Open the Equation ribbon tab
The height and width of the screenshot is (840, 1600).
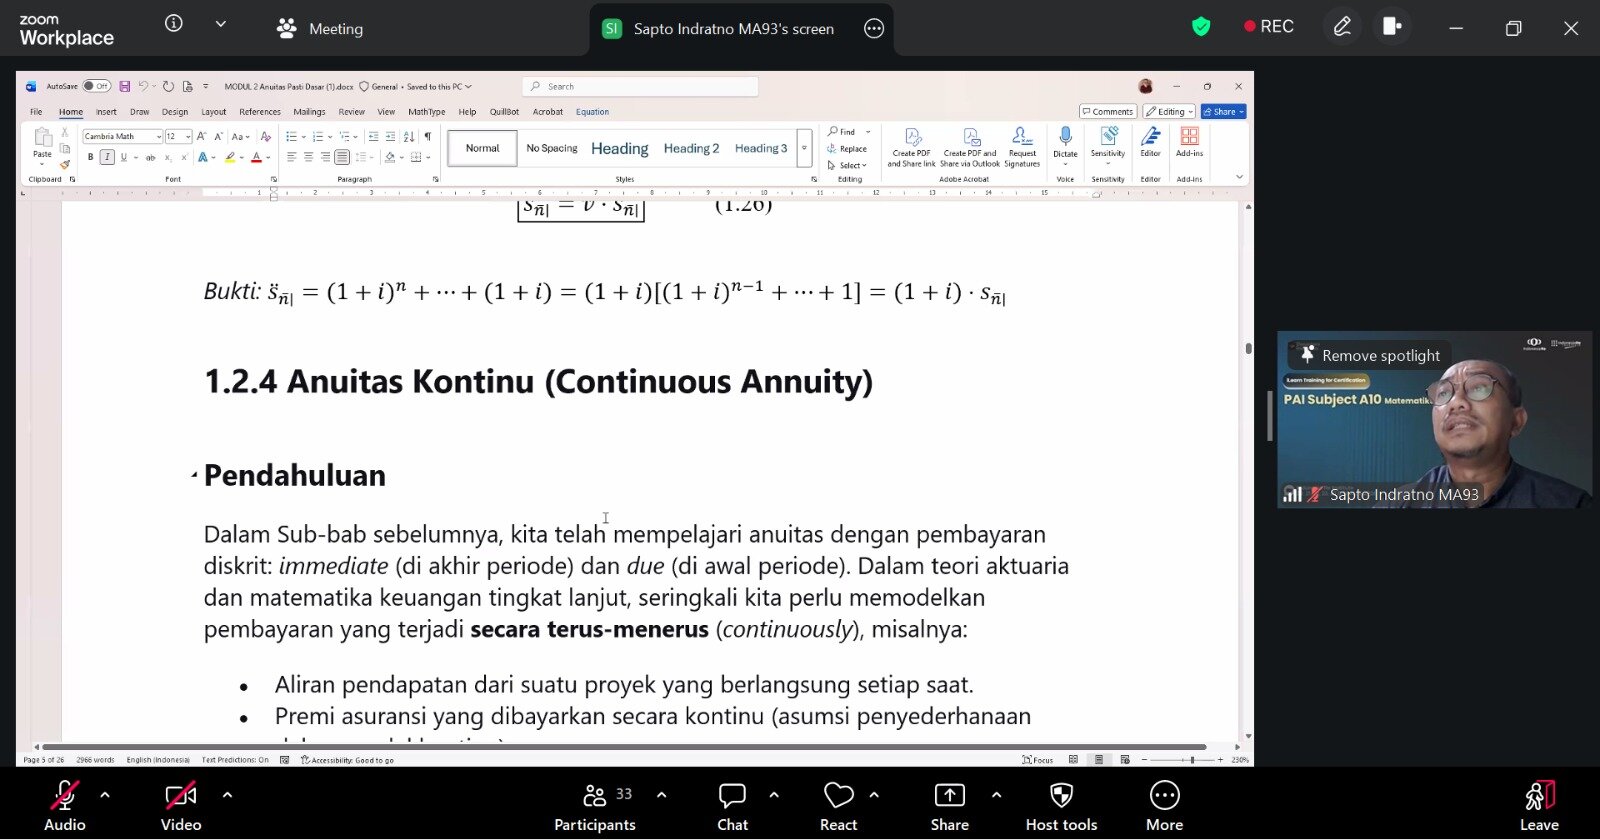click(x=592, y=112)
